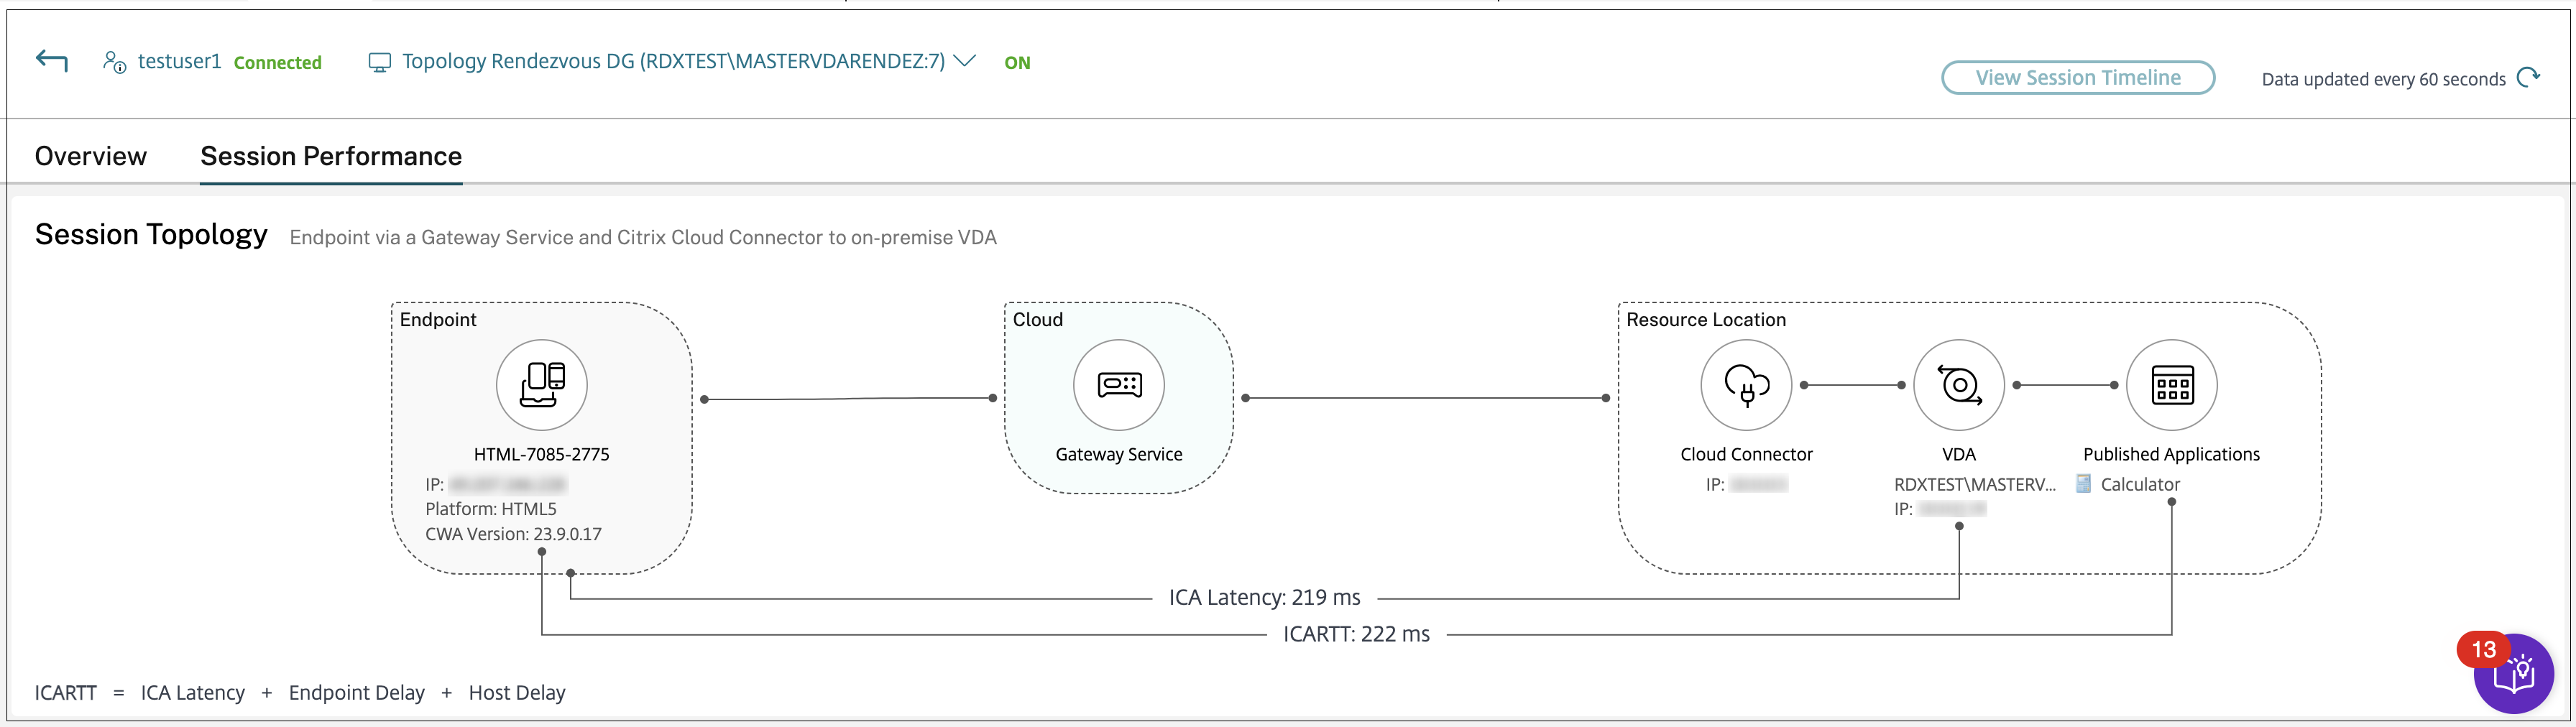Screen dimensions: 2576x727
Task: Click the Connected status label
Action: (x=277, y=62)
